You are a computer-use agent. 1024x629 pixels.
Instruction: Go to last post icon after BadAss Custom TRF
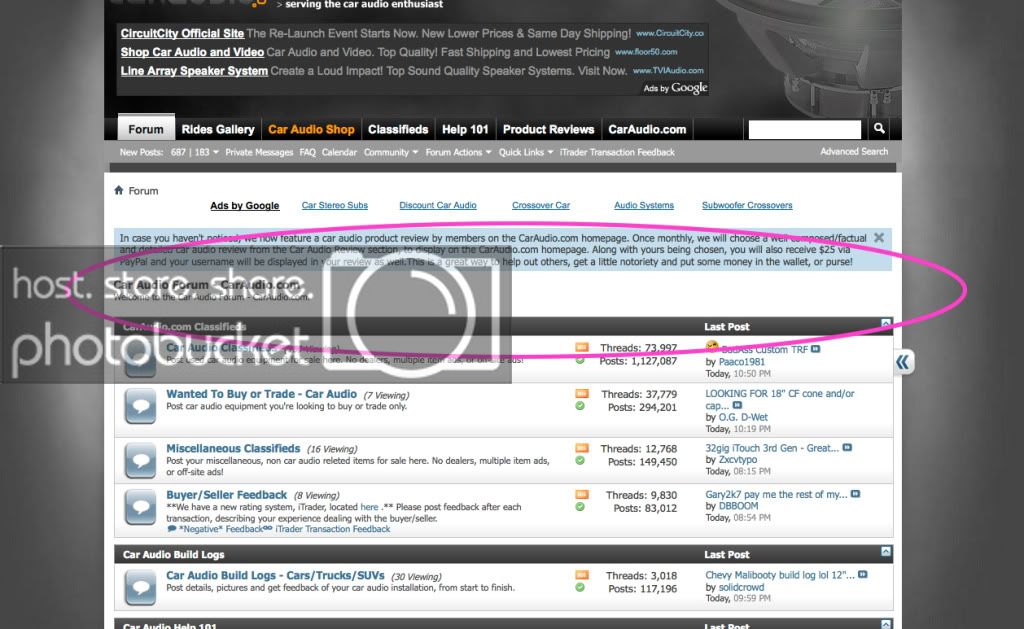pos(816,349)
